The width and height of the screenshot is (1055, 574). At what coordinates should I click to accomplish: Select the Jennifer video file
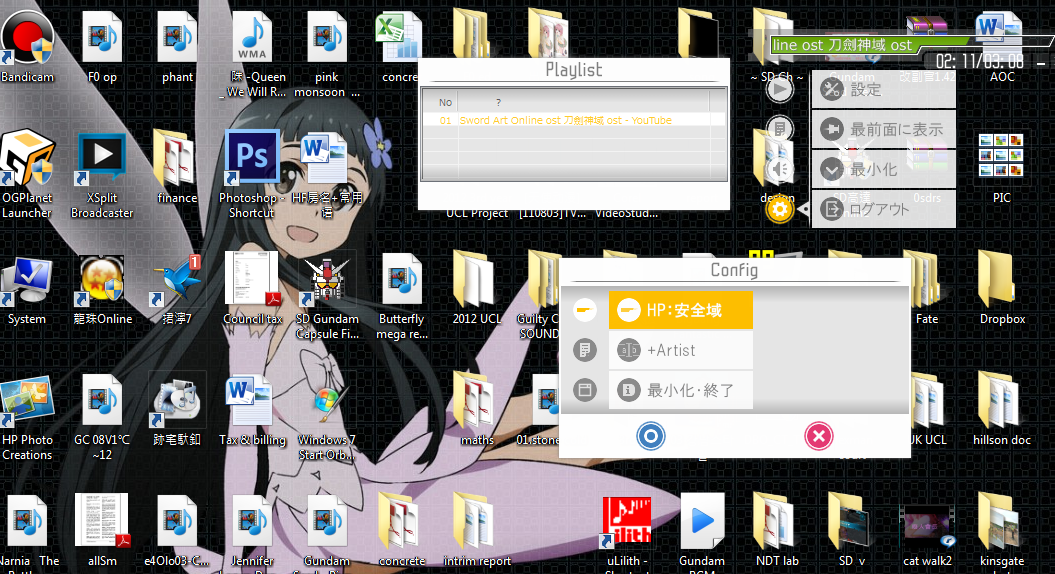[252, 532]
